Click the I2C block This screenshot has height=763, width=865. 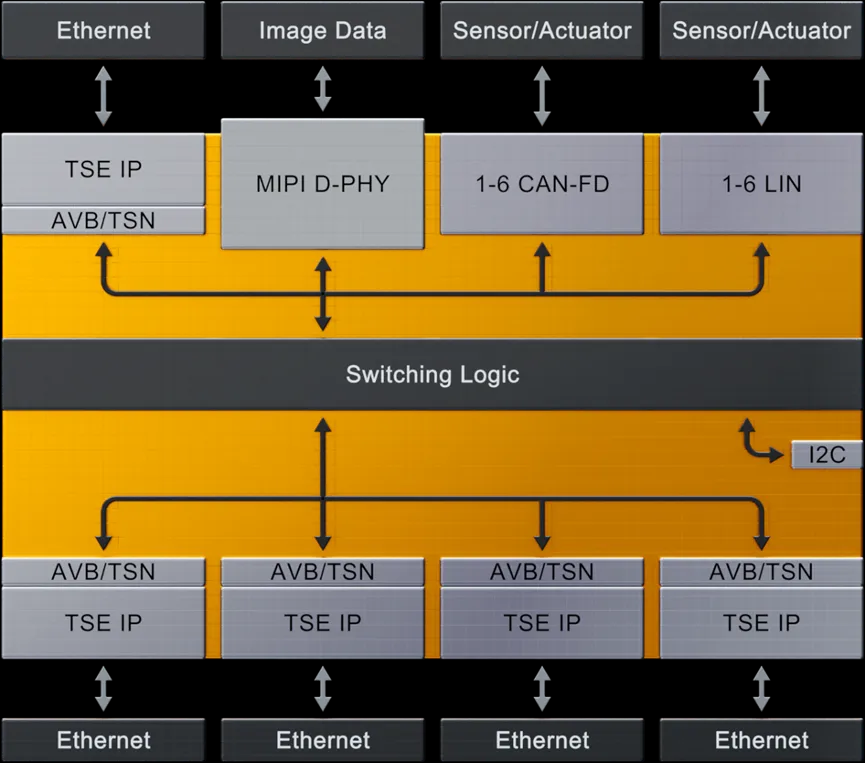[826, 455]
